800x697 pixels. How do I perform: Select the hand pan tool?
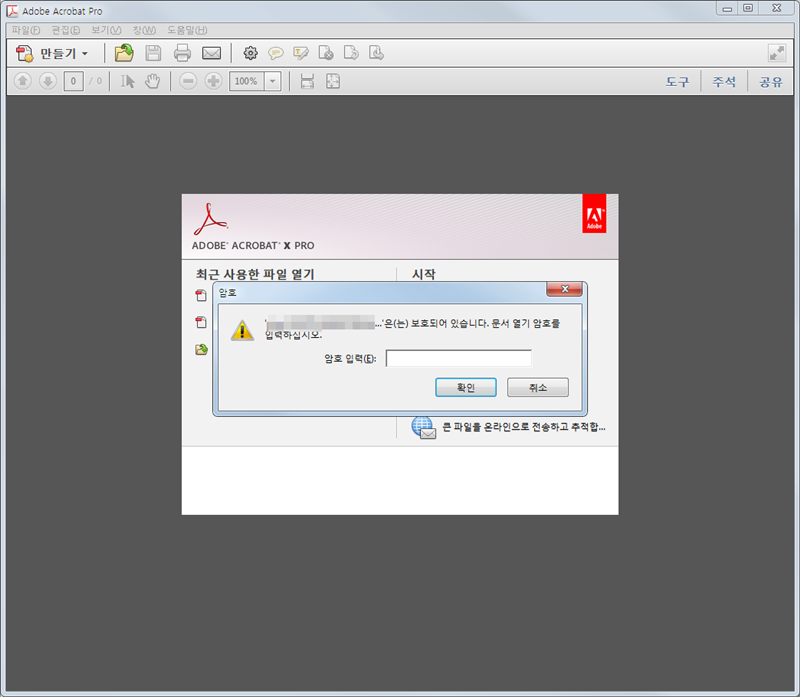coord(153,81)
